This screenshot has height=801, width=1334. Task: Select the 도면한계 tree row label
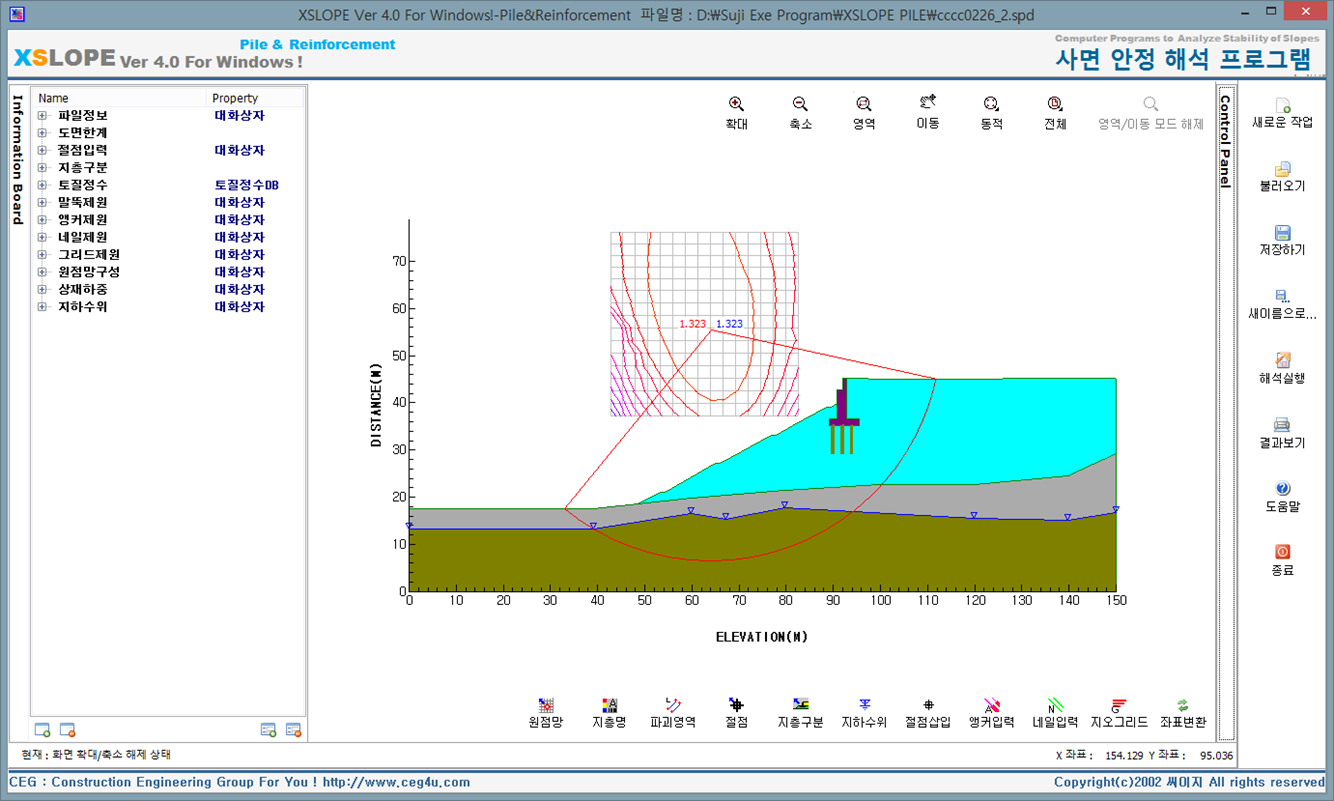(x=83, y=132)
